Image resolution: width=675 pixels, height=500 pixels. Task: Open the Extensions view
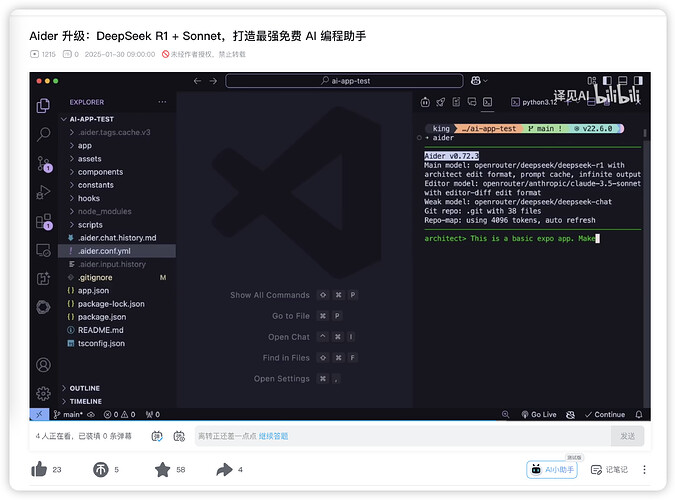click(x=44, y=221)
